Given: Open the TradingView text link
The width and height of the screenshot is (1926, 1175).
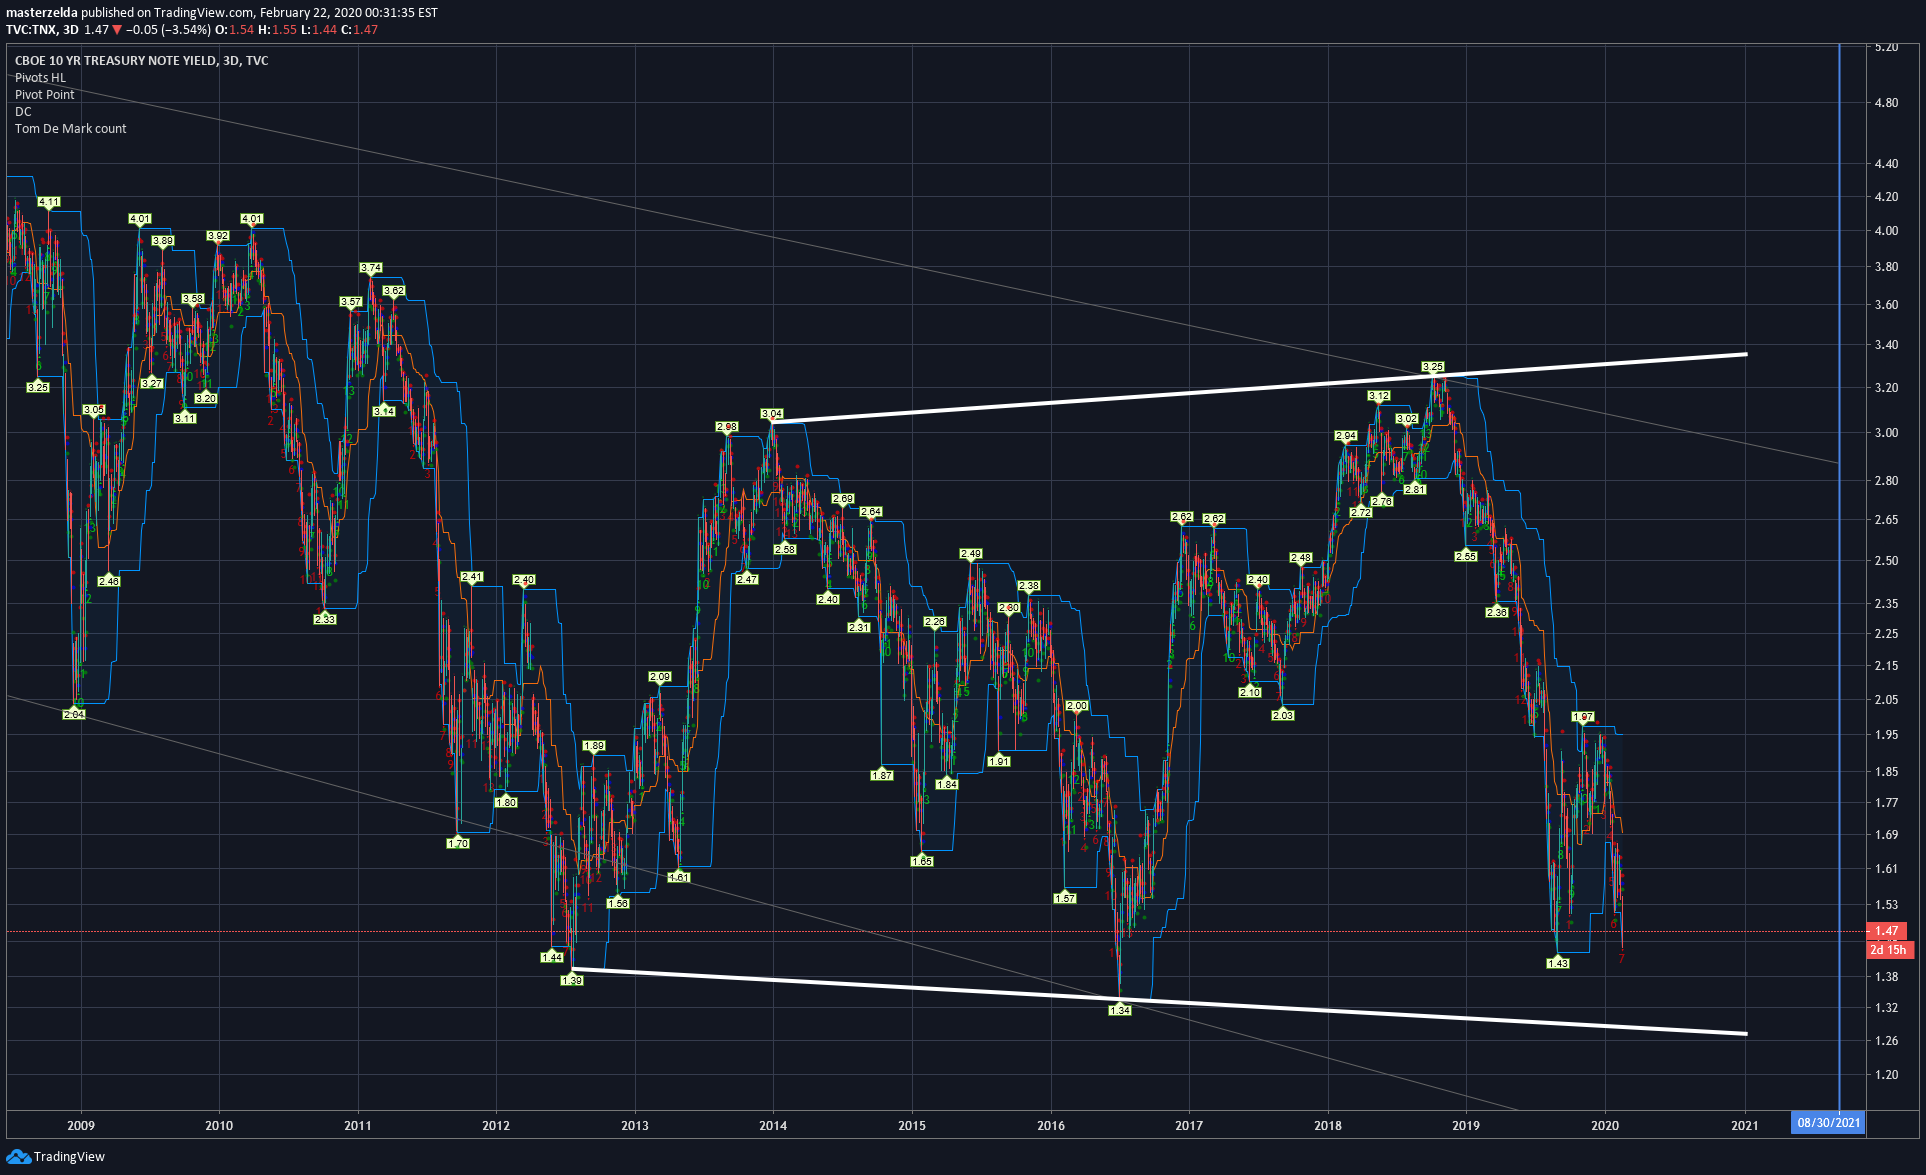Looking at the screenshot, I should point(69,1157).
